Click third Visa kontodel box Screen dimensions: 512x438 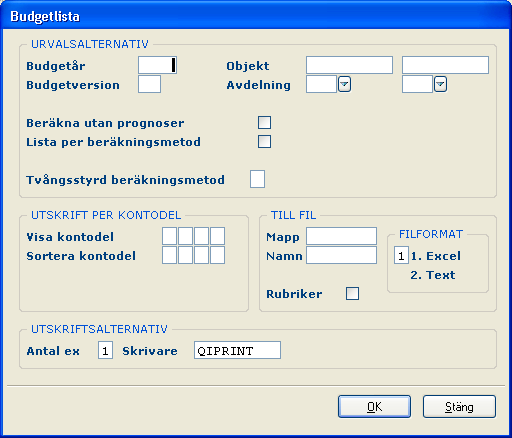coord(201,236)
